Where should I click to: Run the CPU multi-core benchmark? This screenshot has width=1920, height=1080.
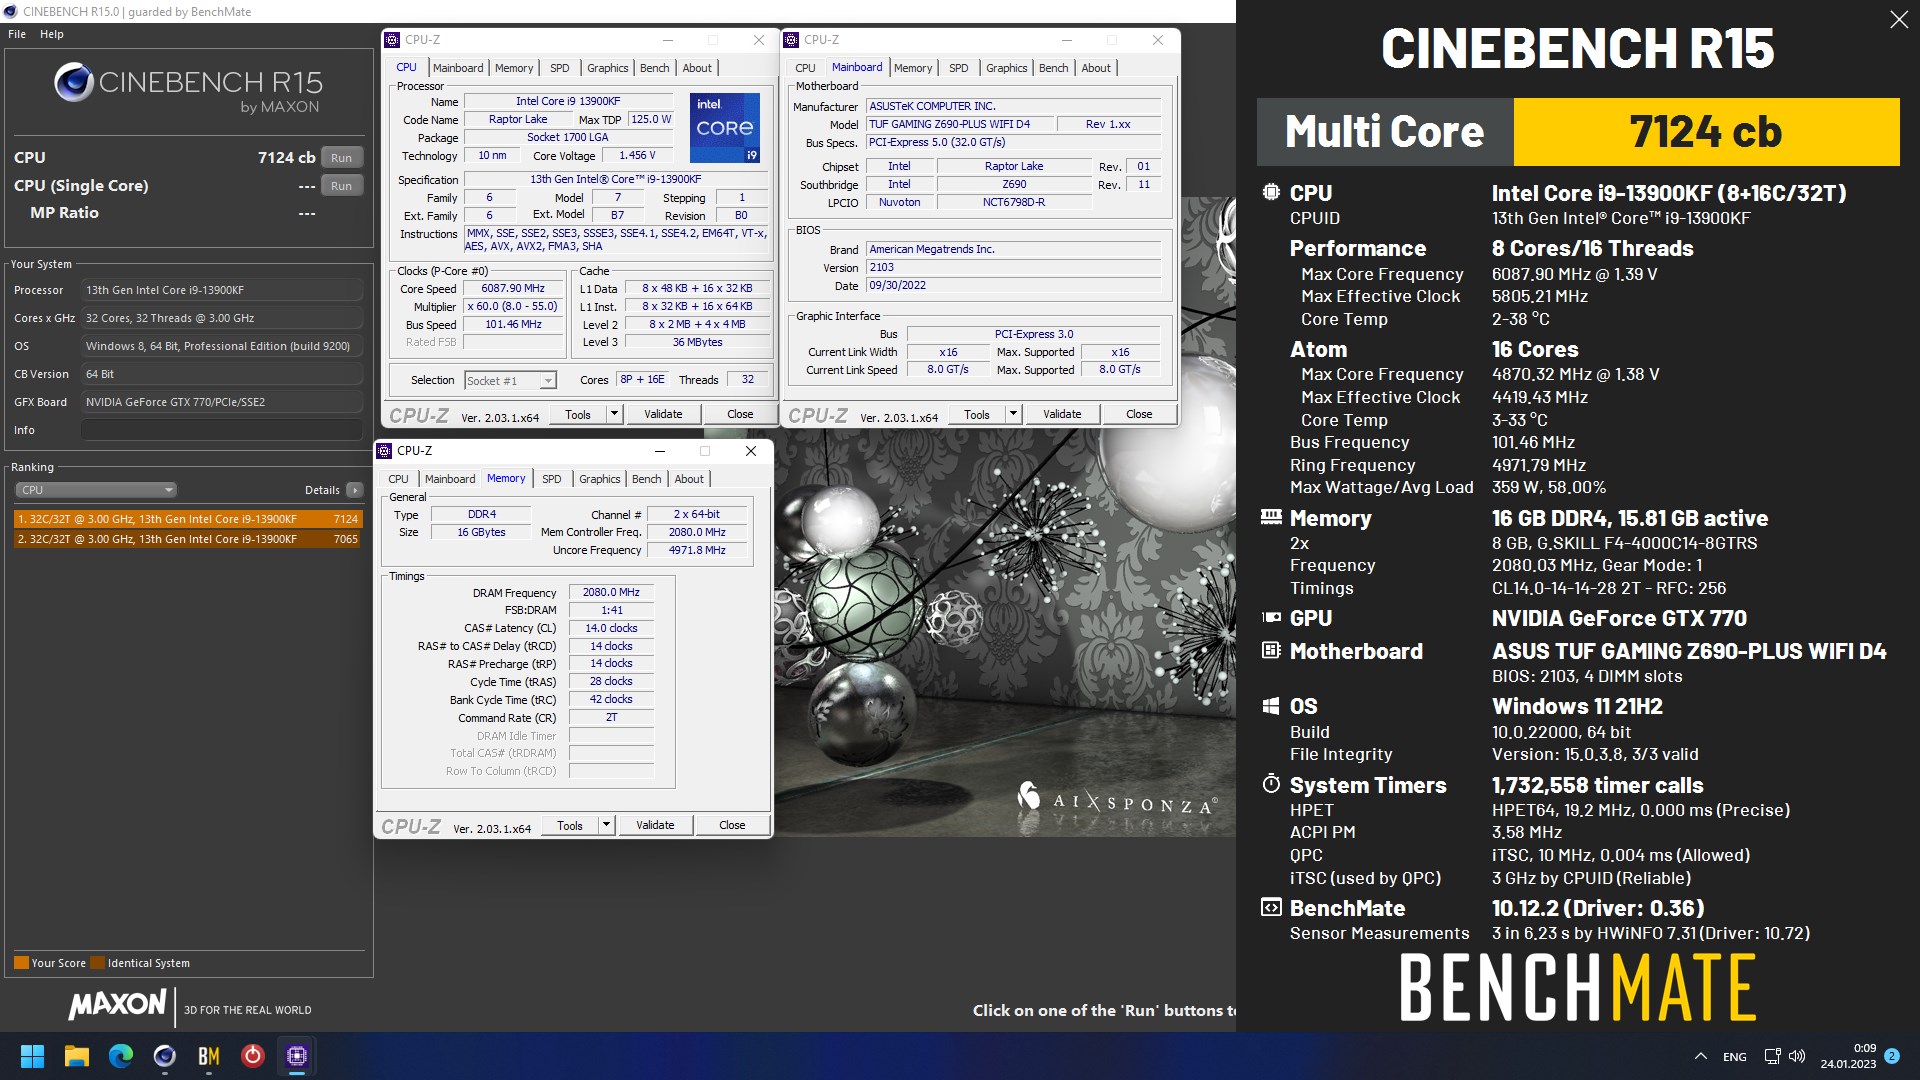click(x=342, y=158)
